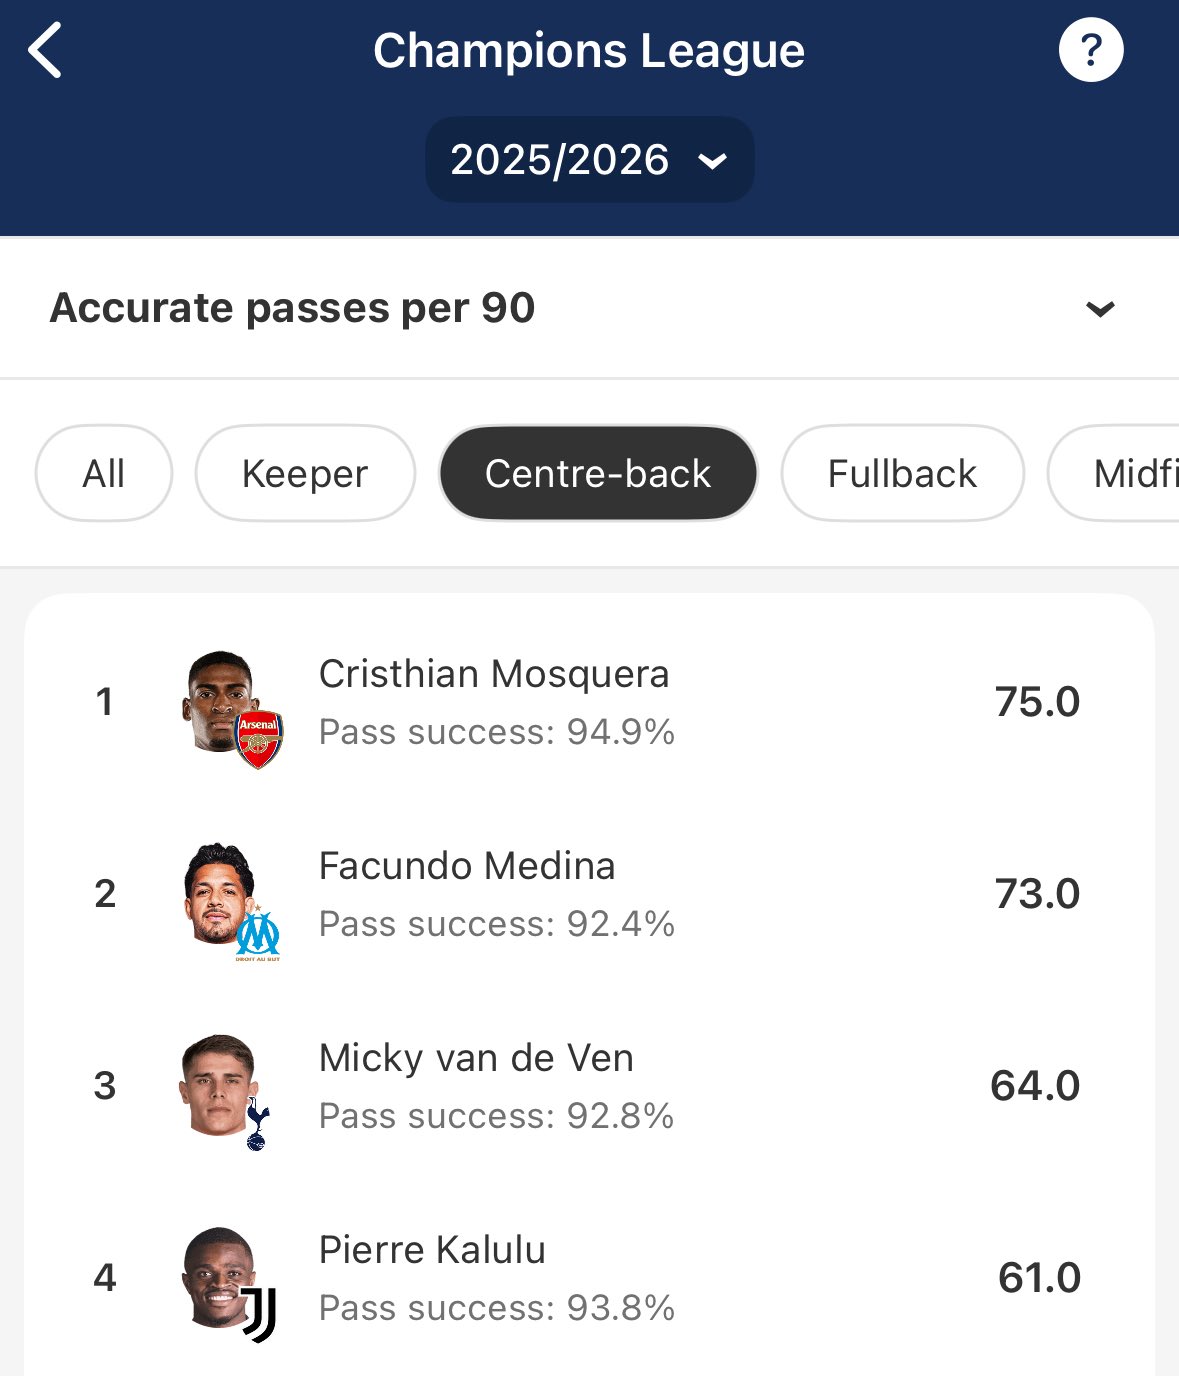Open Cristhian Mosquera's player name
This screenshot has height=1376, width=1179.
[493, 674]
